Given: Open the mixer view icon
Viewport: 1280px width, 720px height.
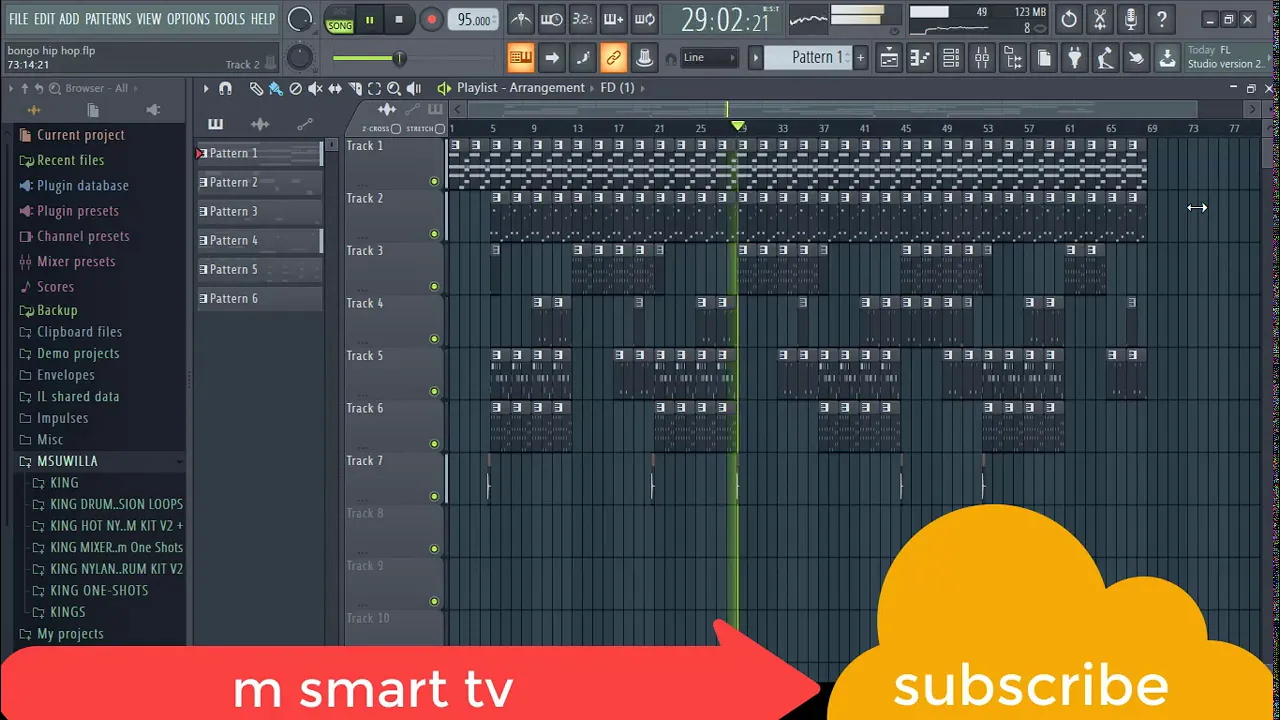Looking at the screenshot, I should pos(982,58).
